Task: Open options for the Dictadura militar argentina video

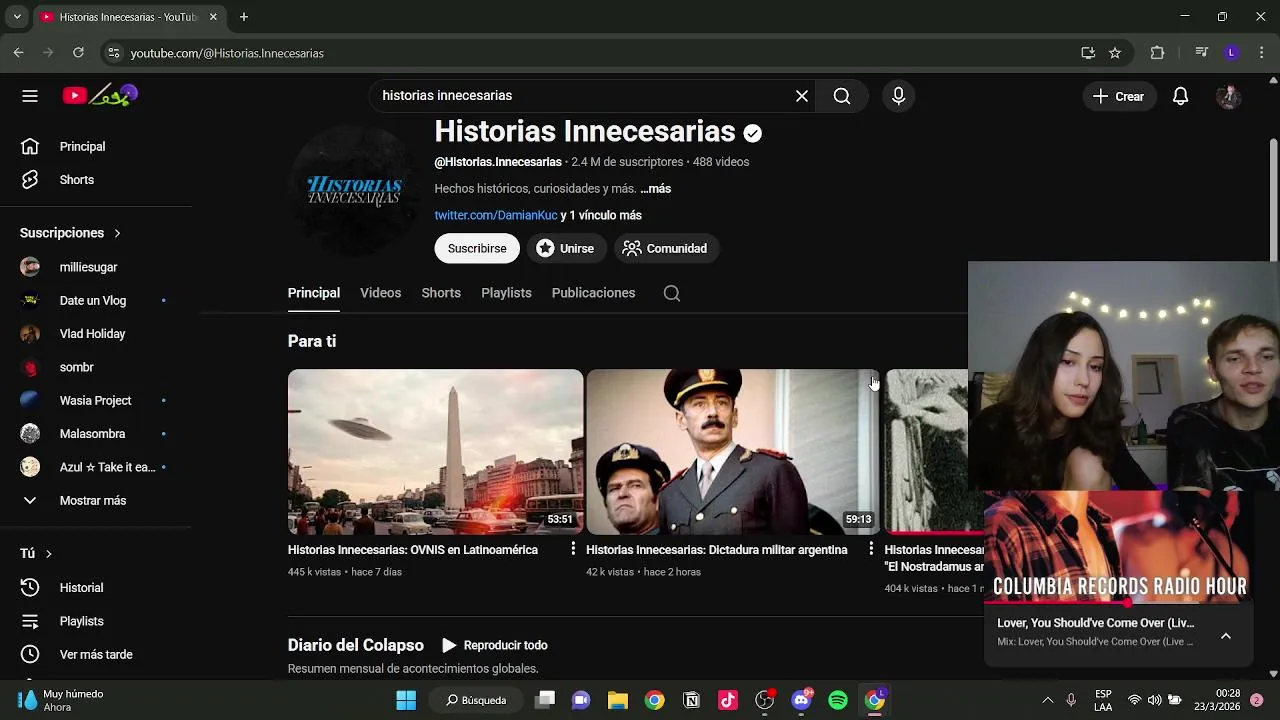Action: point(871,549)
